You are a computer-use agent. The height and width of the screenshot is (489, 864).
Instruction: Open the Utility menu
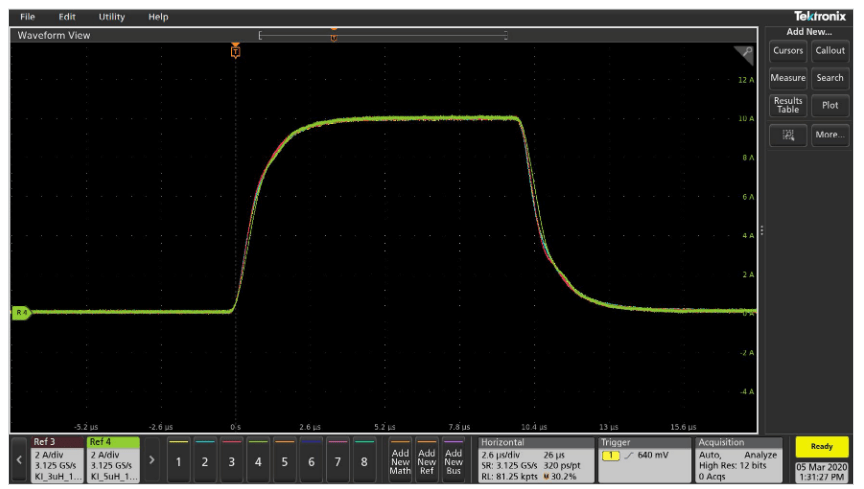tap(111, 17)
